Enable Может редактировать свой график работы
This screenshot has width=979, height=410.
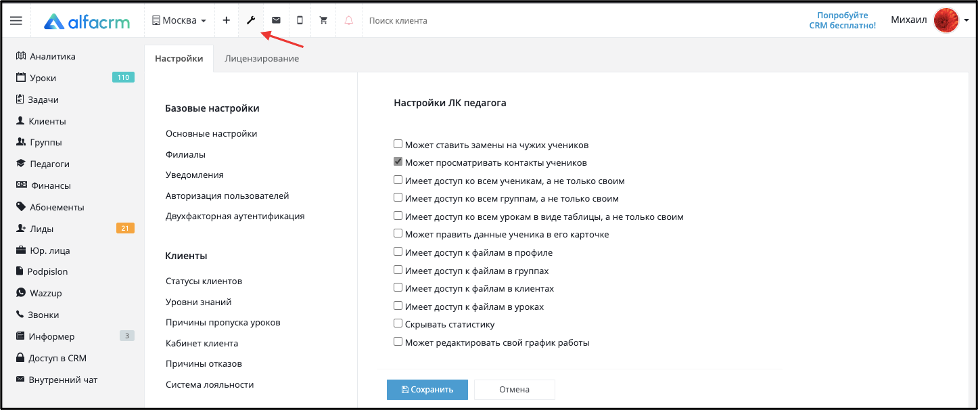tap(398, 343)
